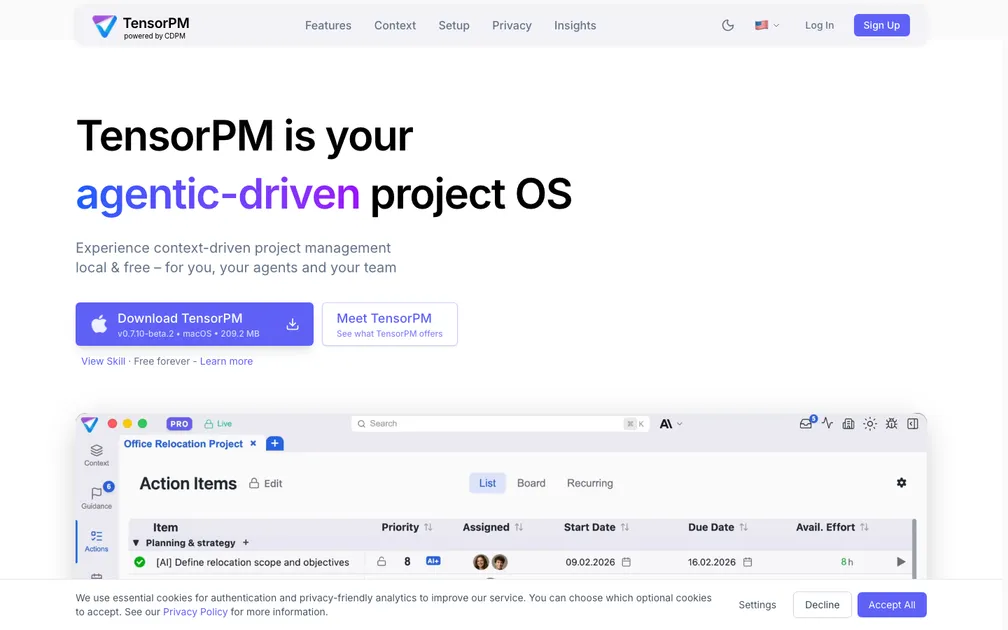The height and width of the screenshot is (630, 1008).
Task: Click the AI+ badge in first row
Action: click(433, 561)
